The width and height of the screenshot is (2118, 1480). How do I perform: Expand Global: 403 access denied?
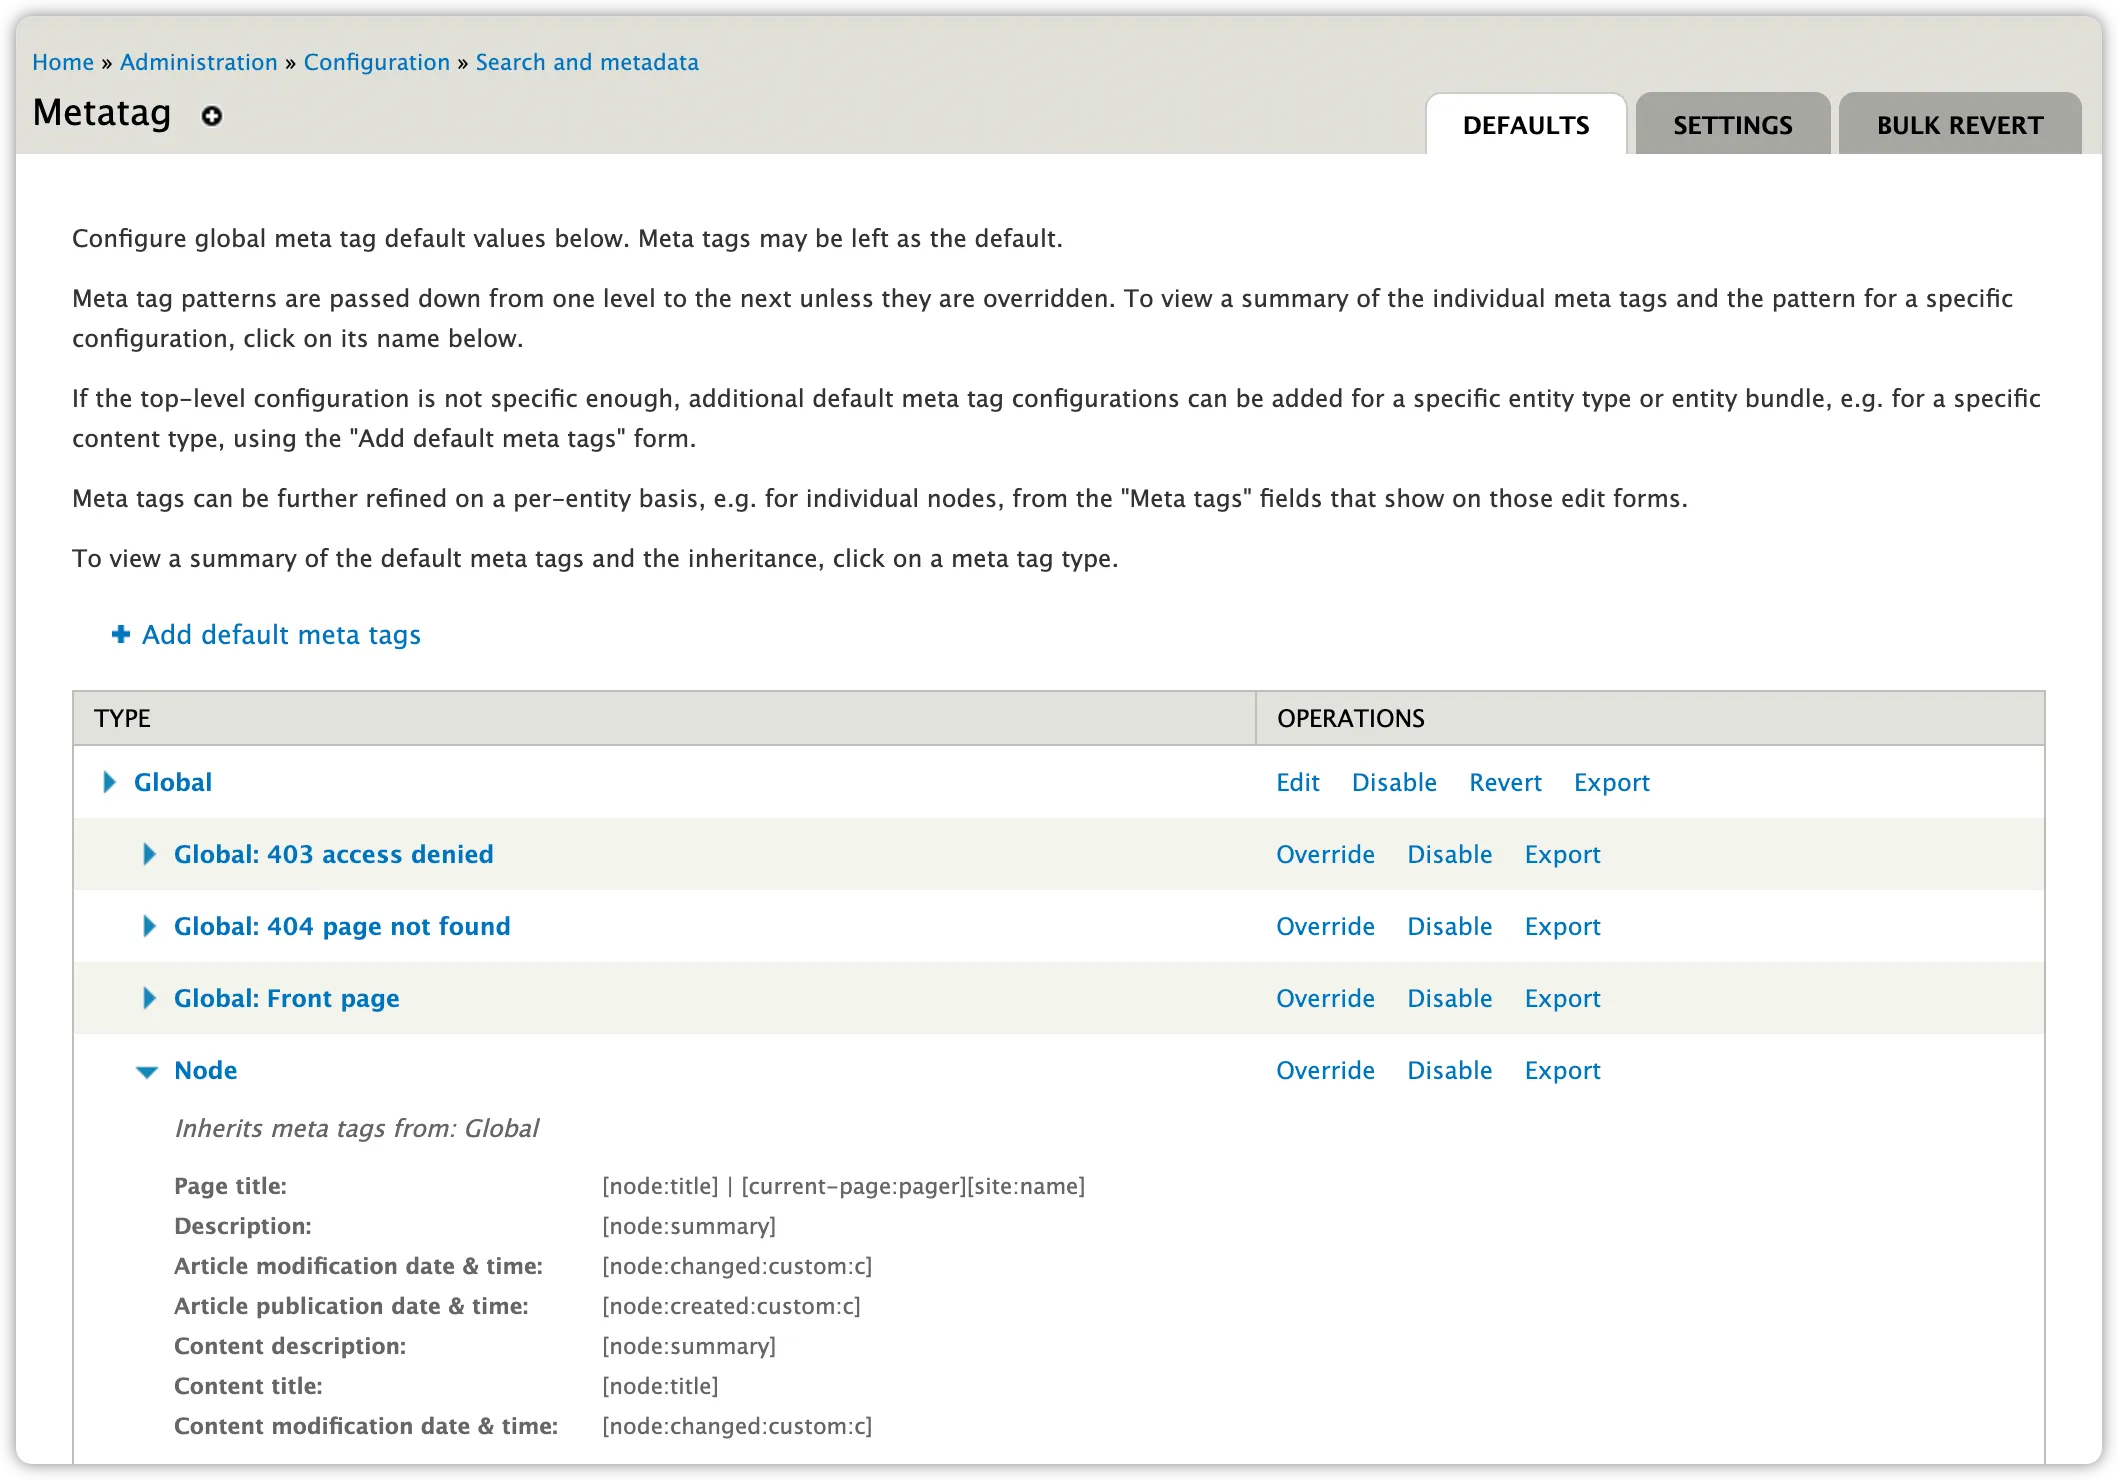[150, 854]
